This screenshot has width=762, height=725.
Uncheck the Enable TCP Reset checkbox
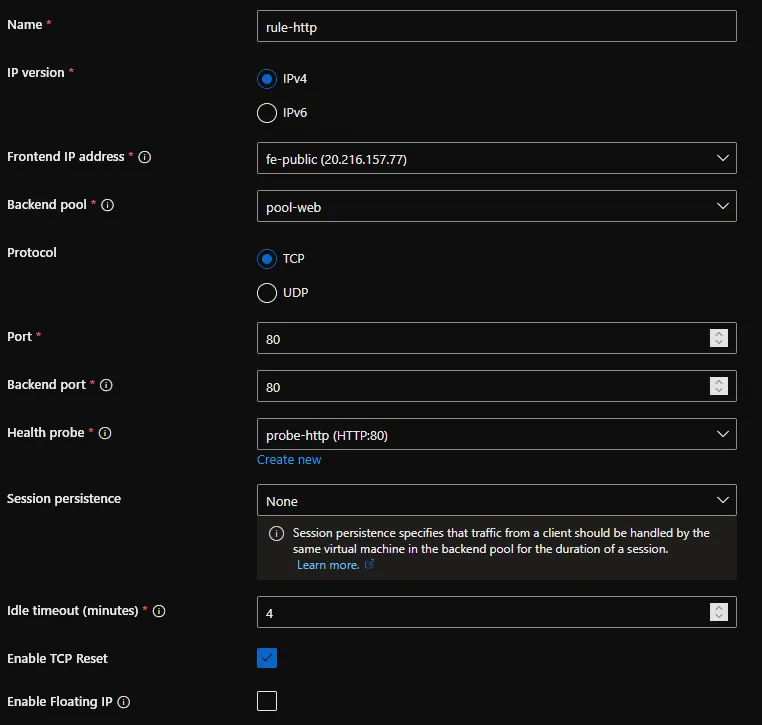point(267,658)
